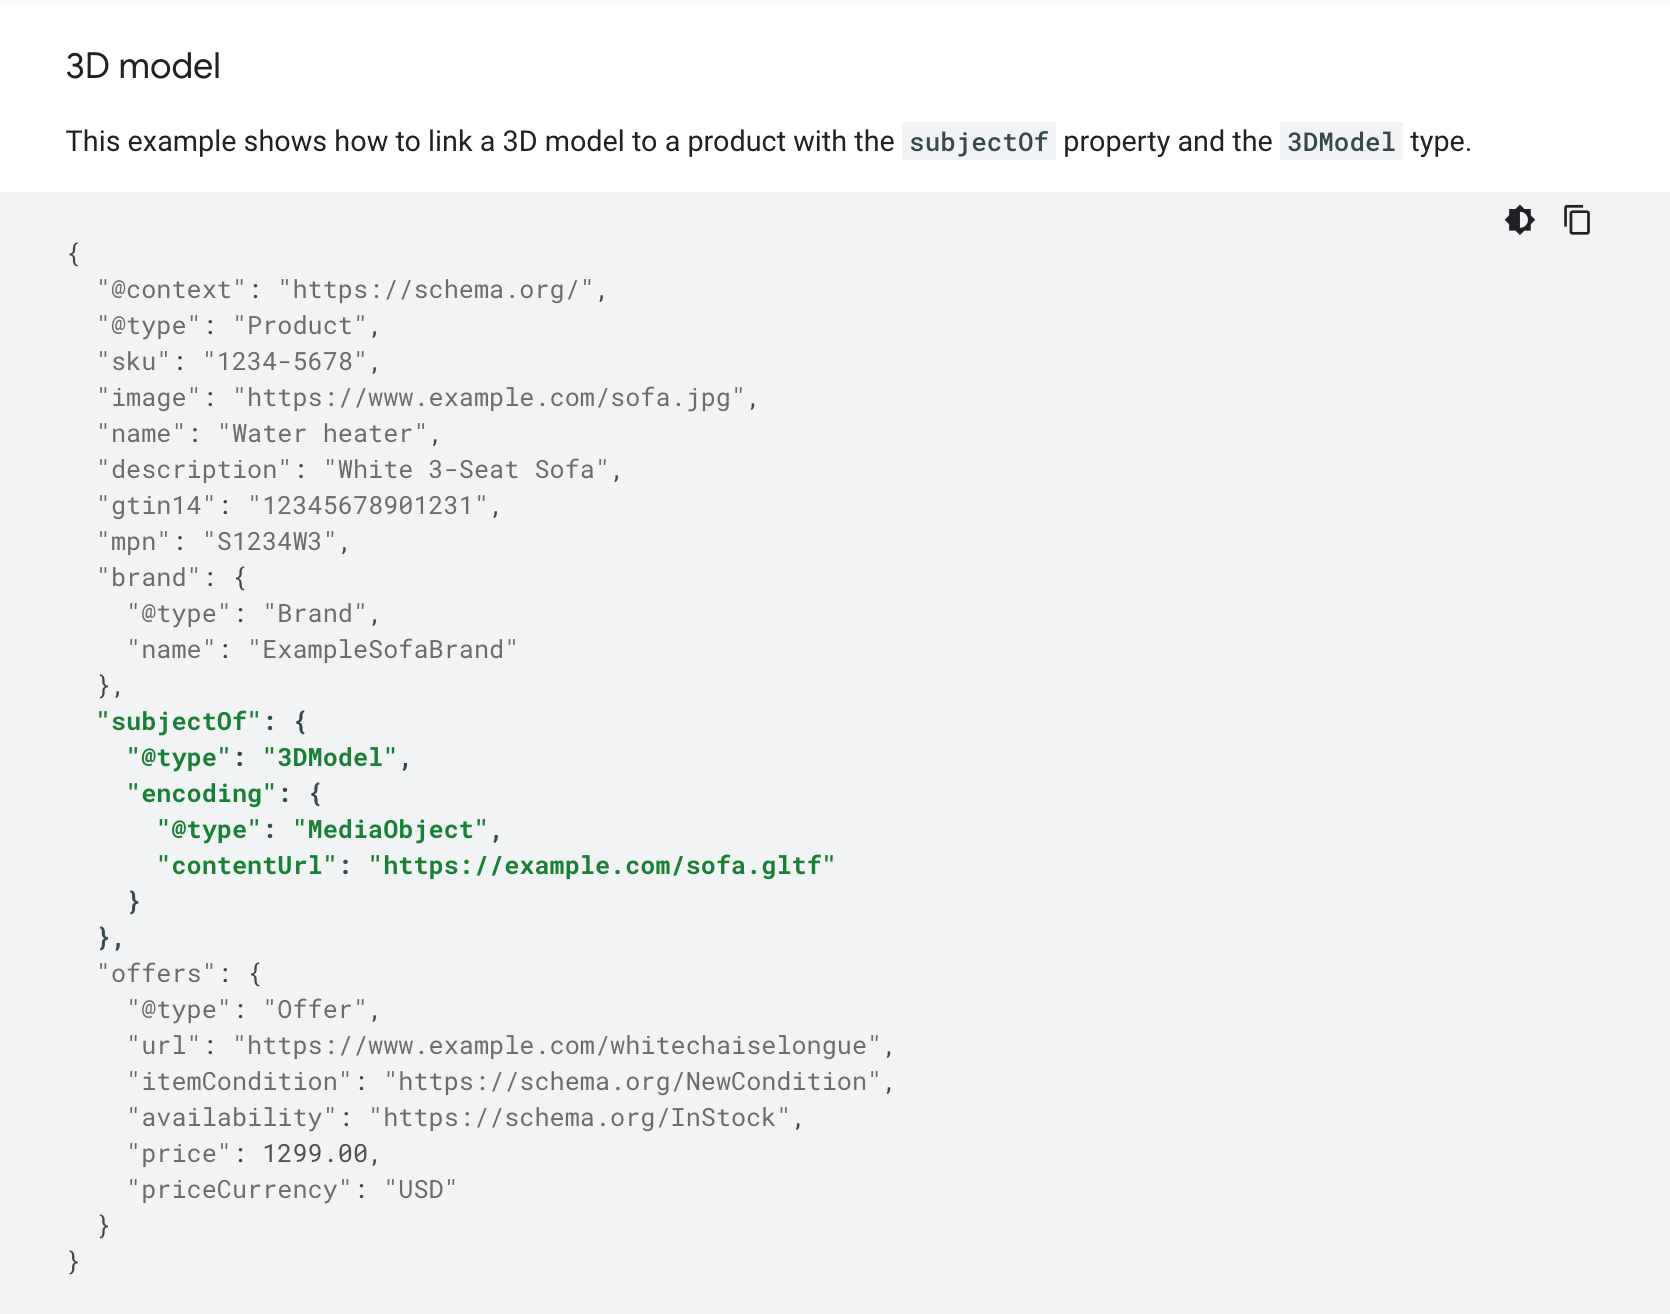Click the "White 3-Seat Sofa" description value
This screenshot has width=1670, height=1314.
466,470
